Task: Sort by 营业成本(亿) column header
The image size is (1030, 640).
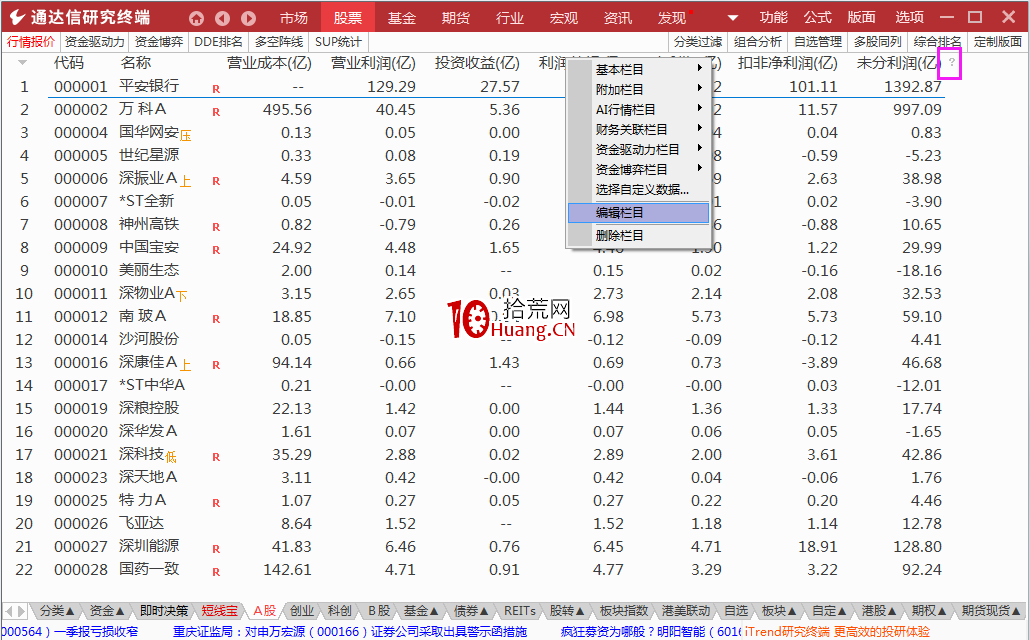Action: point(269,63)
